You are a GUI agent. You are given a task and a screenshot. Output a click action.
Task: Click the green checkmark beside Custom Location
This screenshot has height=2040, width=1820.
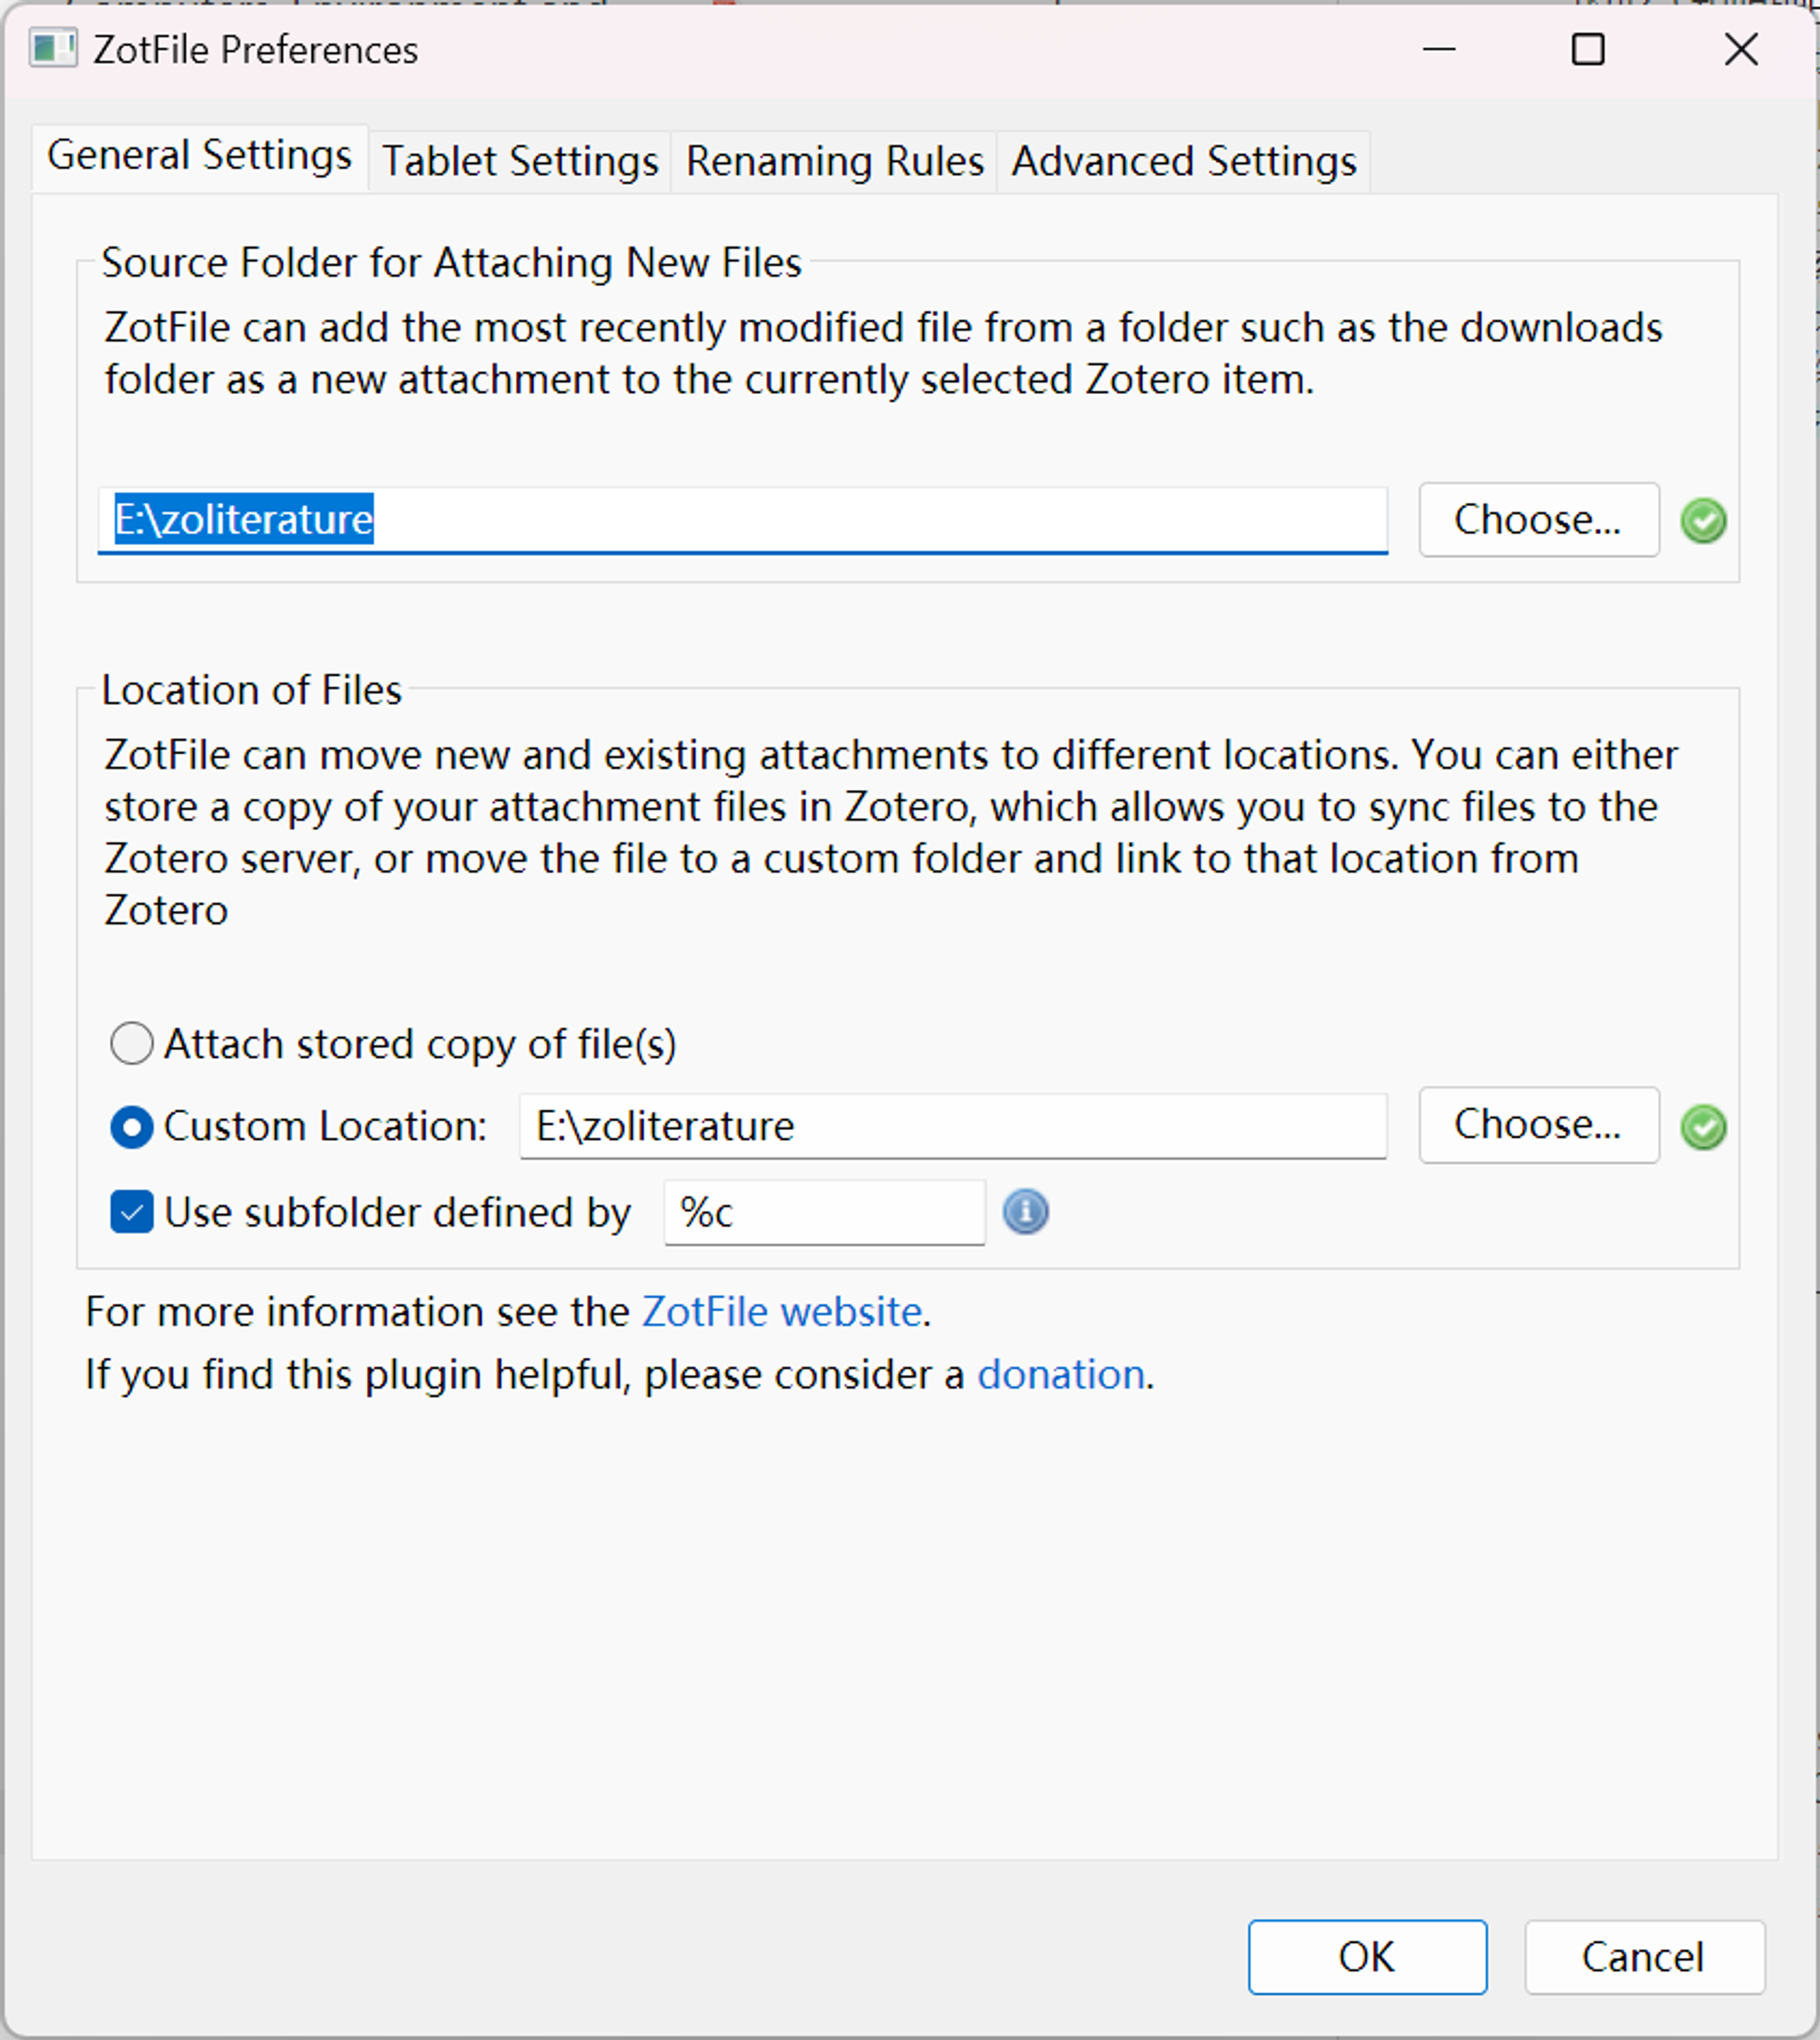coord(1703,1127)
